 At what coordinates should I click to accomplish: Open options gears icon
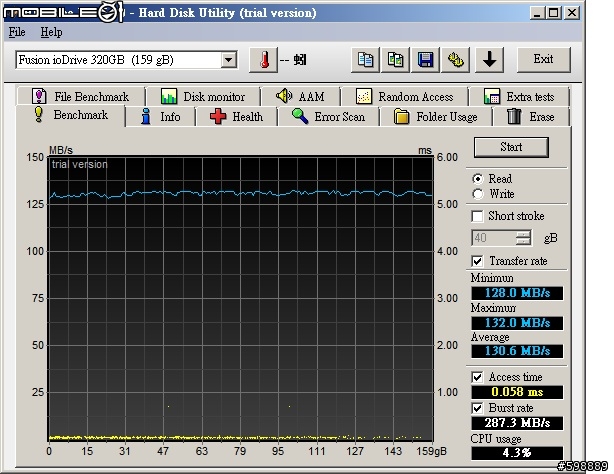tap(455, 60)
